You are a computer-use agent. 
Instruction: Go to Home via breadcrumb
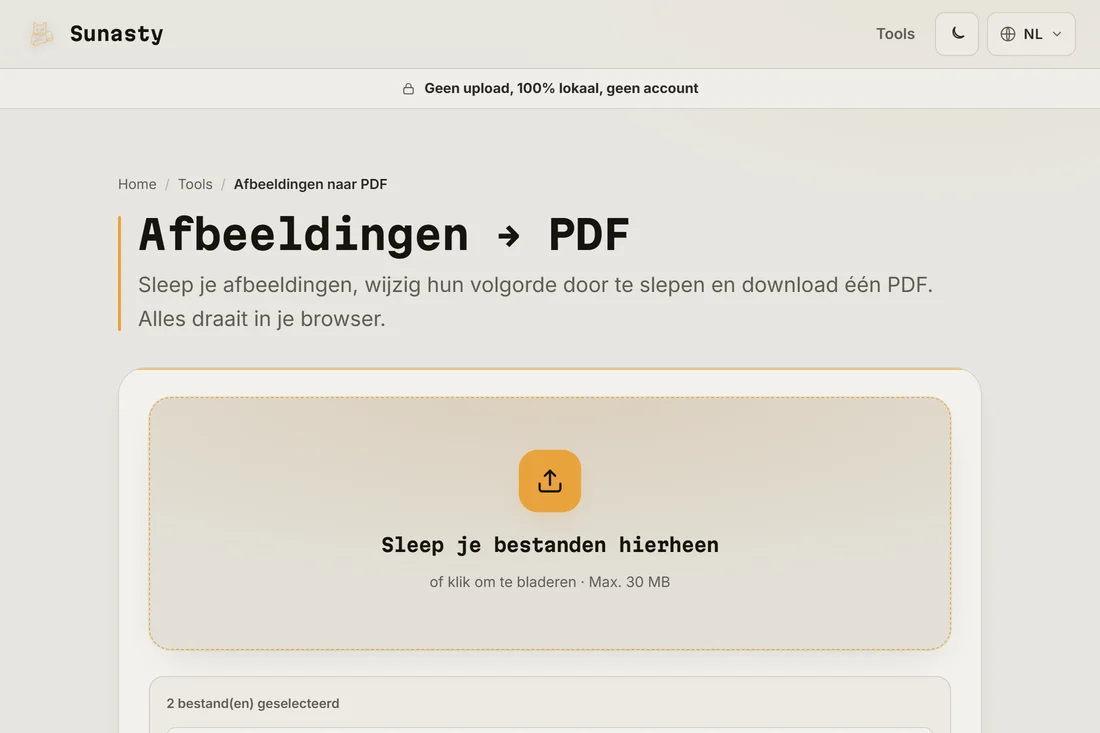(x=137, y=184)
